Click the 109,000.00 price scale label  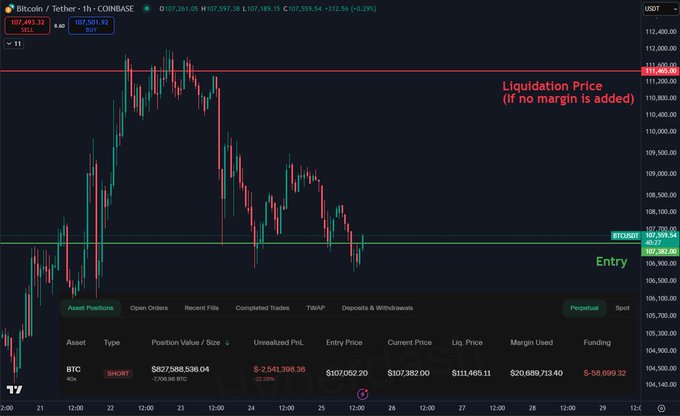[660, 174]
